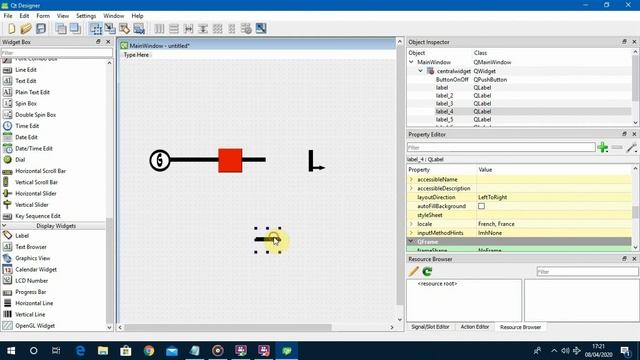Open a form with the folder icon
Image resolution: width=640 pixels, height=360 pixels.
coord(26,29)
